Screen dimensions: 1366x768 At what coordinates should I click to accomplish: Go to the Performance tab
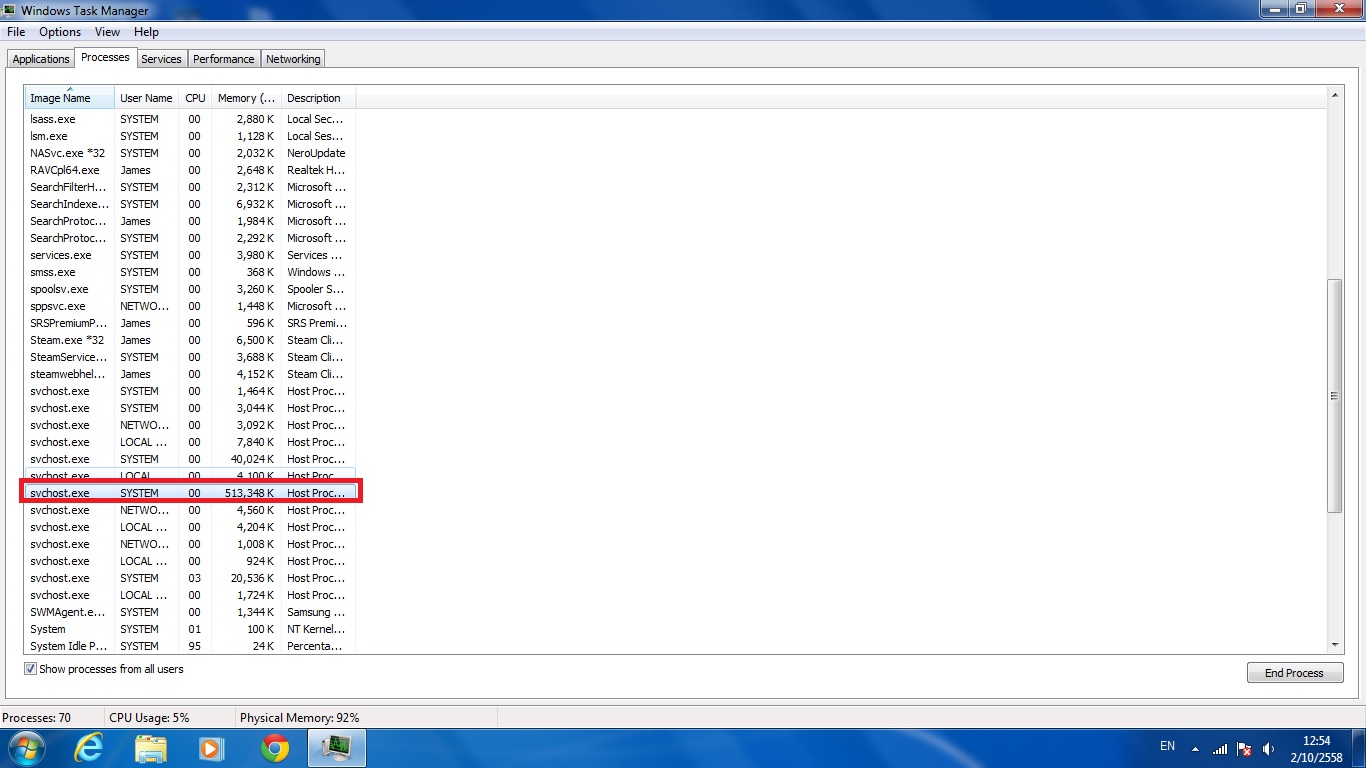224,59
